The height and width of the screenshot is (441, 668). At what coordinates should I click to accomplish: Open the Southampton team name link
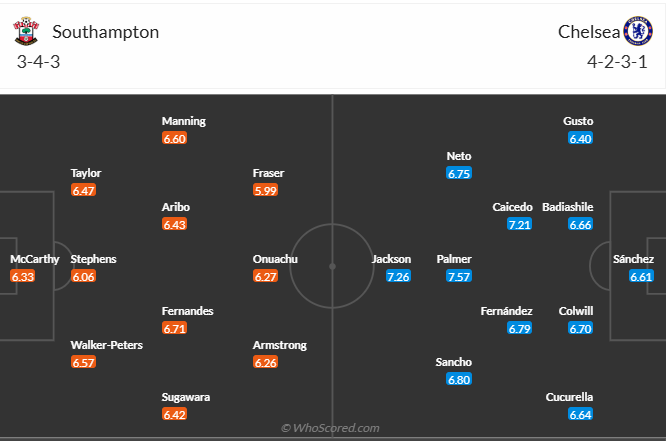[105, 32]
